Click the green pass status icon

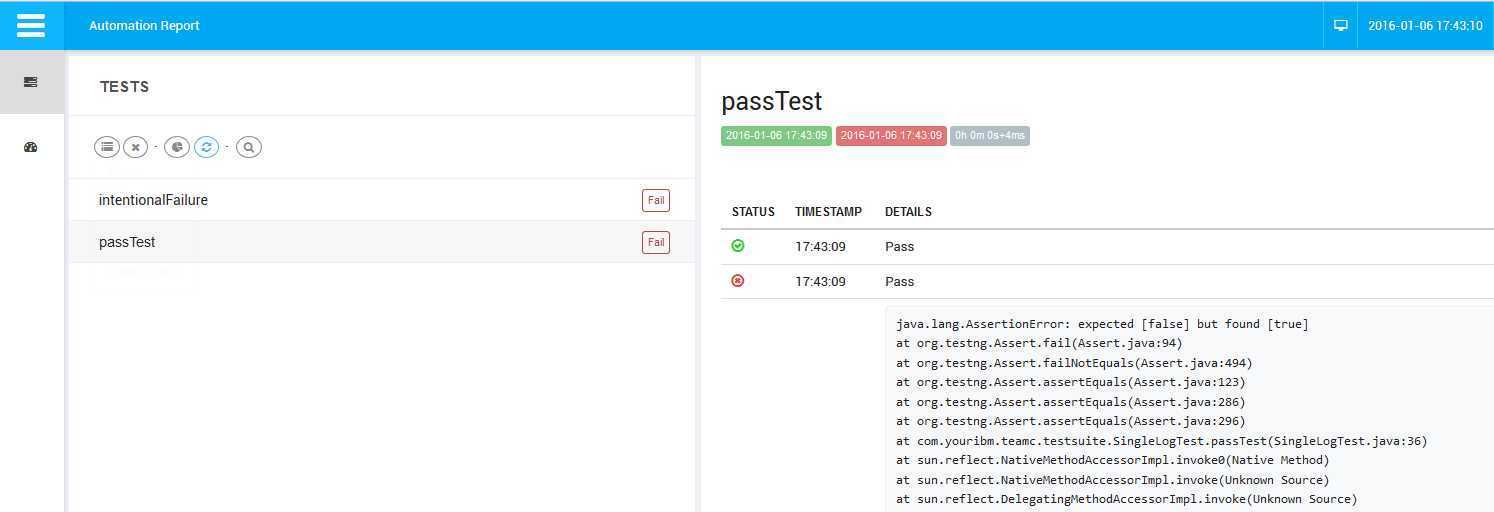pyautogui.click(x=738, y=246)
